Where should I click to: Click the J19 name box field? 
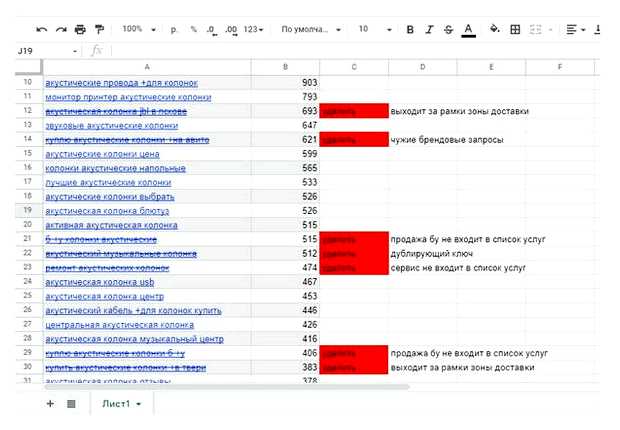coord(40,50)
